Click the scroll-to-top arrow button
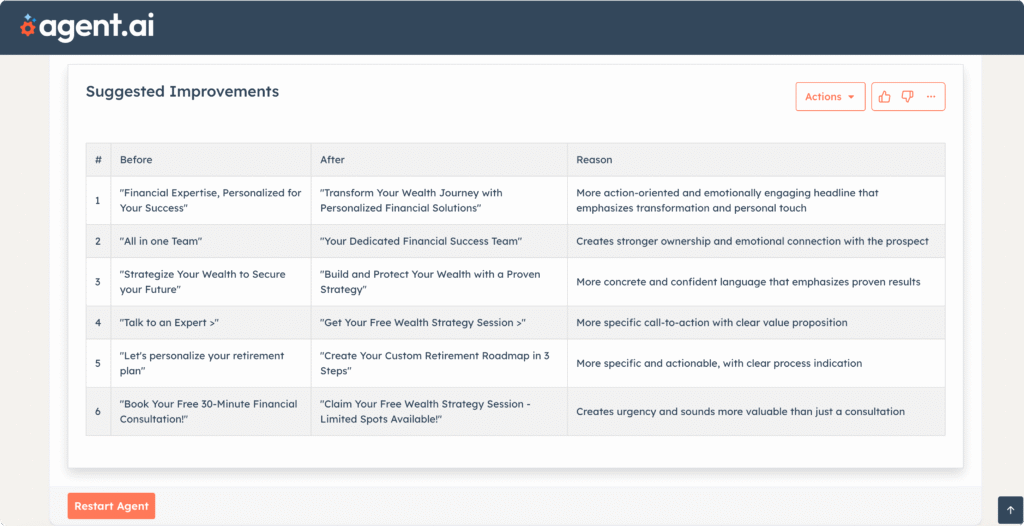The width and height of the screenshot is (1024, 526). click(1010, 510)
